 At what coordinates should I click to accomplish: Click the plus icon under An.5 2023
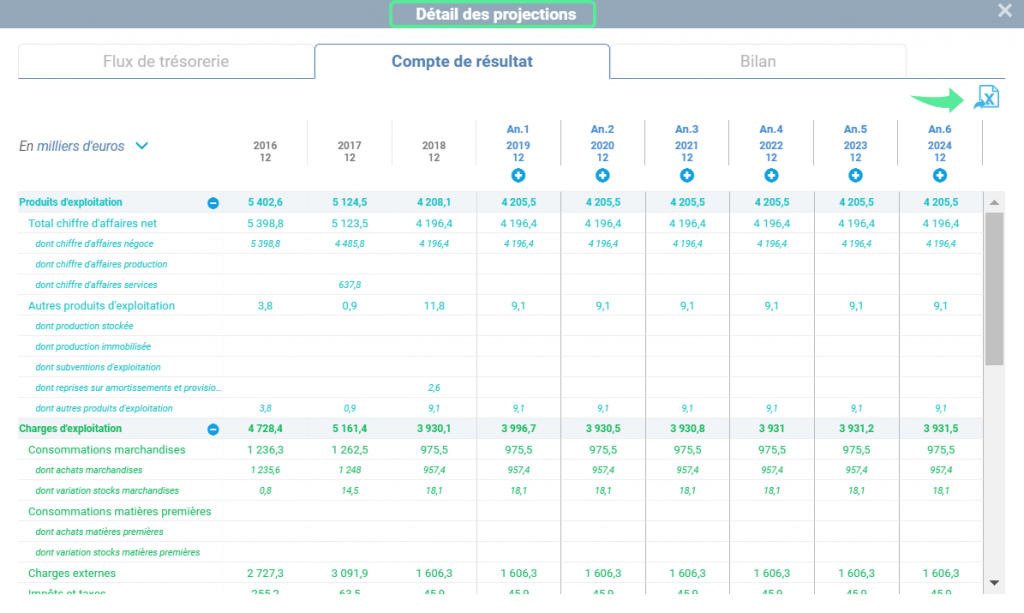click(856, 176)
